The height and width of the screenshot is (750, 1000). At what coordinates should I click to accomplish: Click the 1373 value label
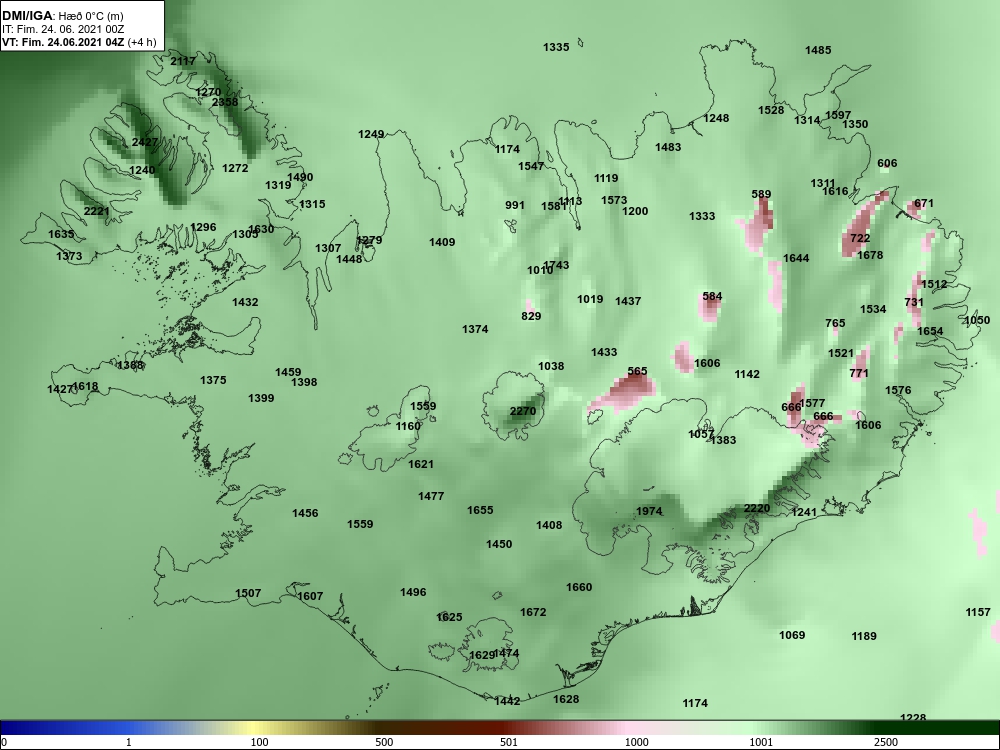tap(69, 256)
